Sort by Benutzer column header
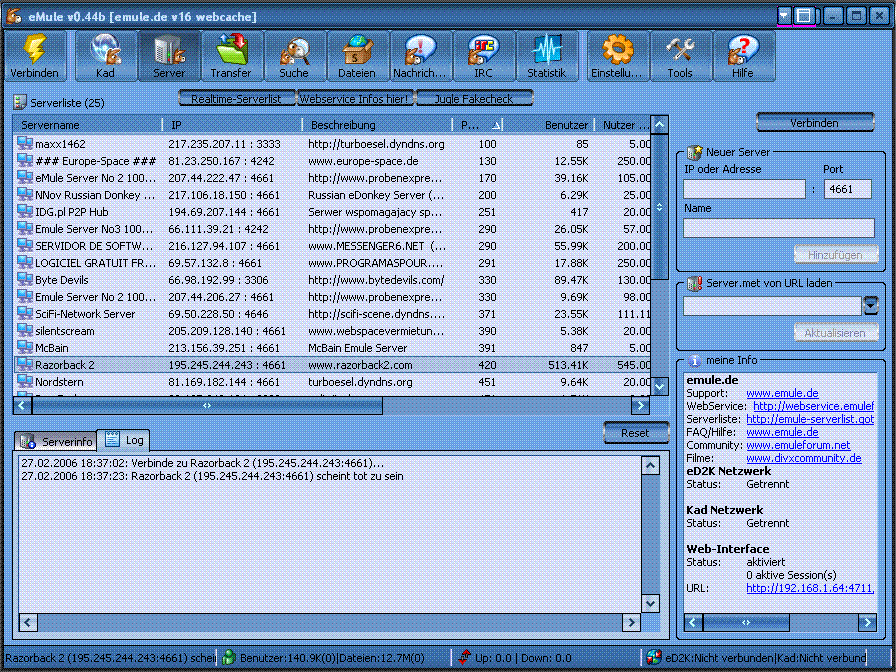 549,125
